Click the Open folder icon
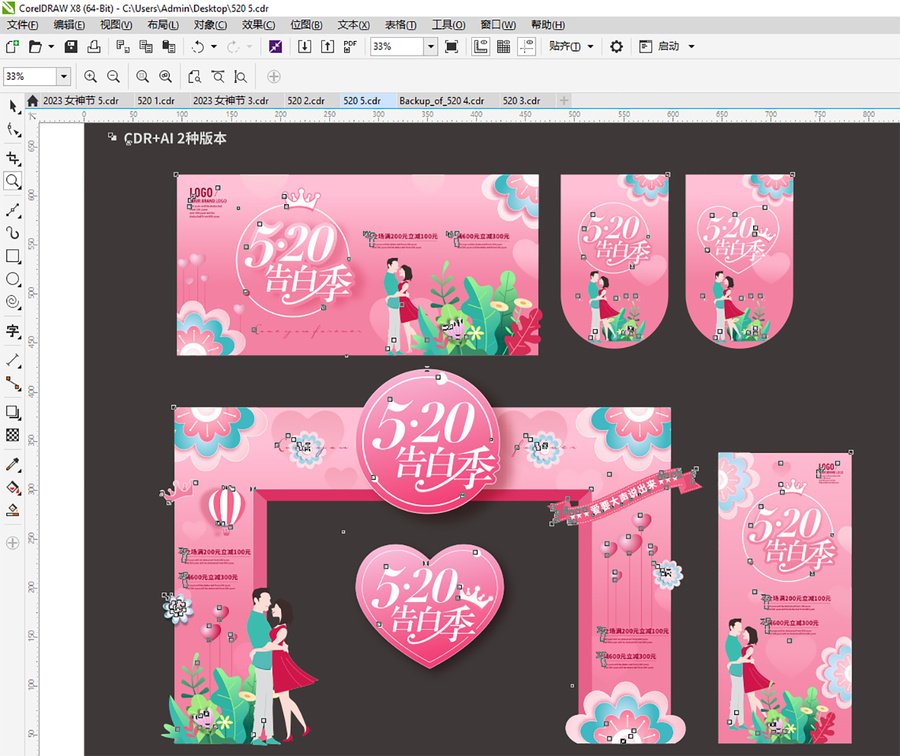 coord(35,46)
